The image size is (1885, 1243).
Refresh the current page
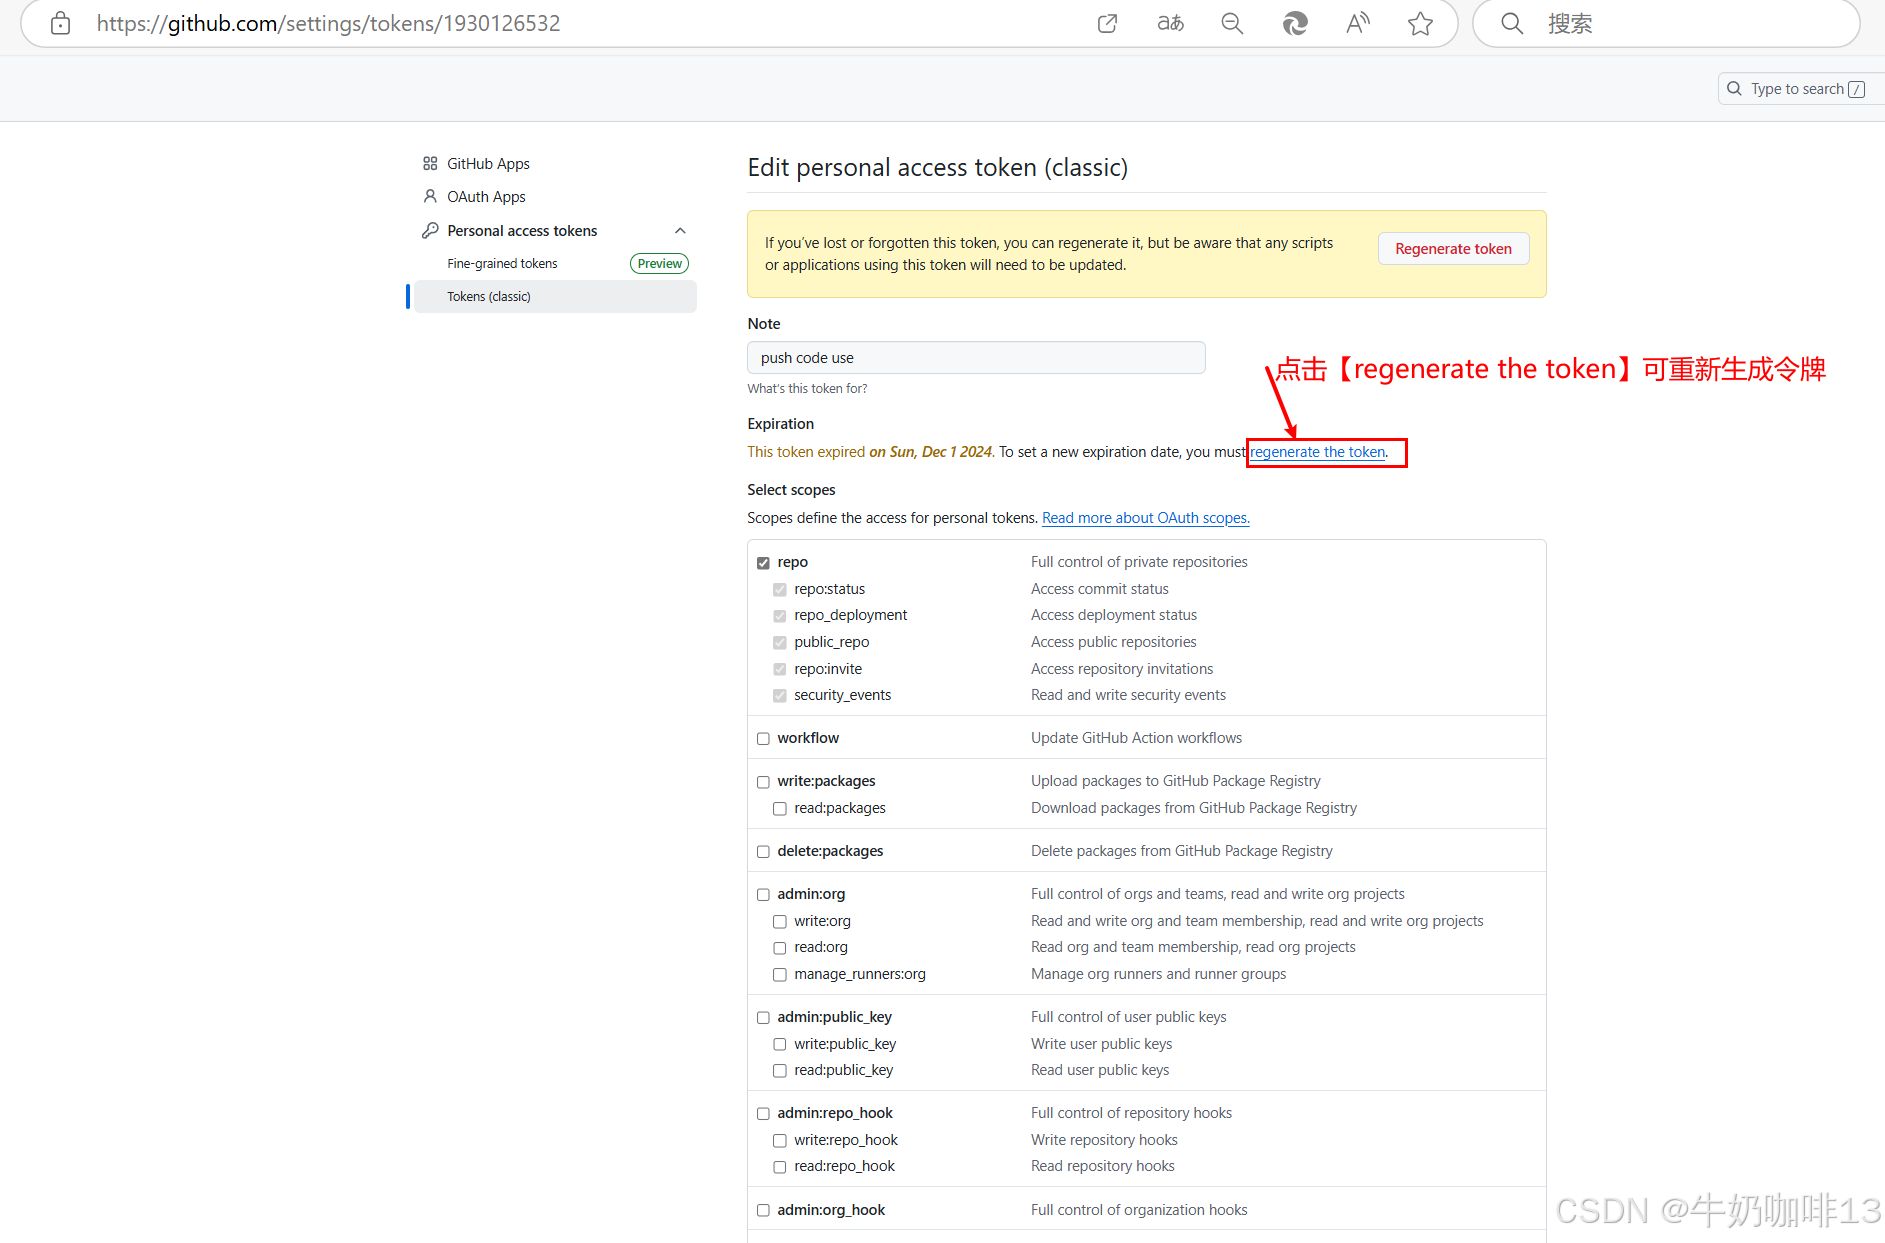[x=1295, y=23]
